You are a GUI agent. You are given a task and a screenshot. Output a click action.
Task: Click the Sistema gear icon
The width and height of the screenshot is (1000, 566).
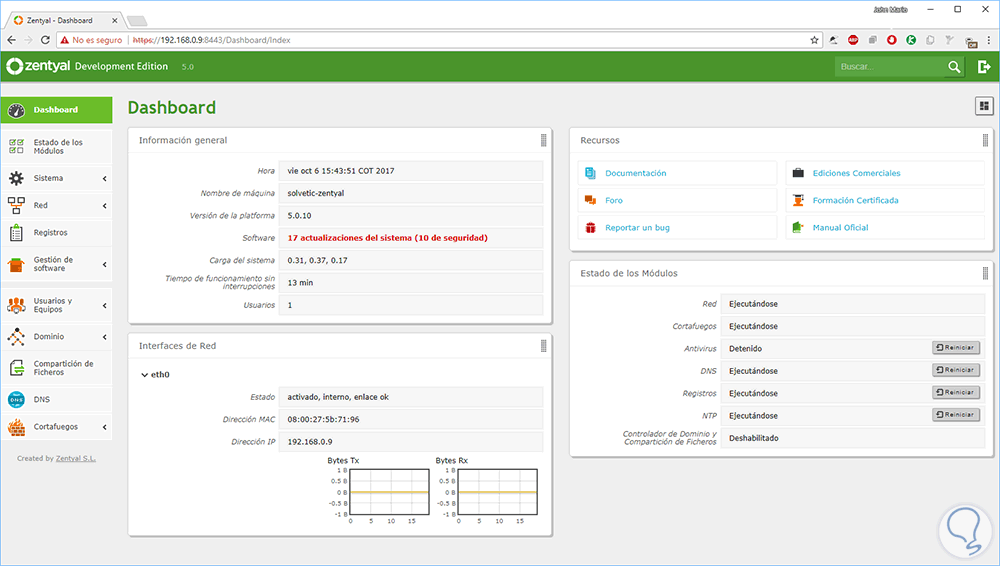[17, 178]
